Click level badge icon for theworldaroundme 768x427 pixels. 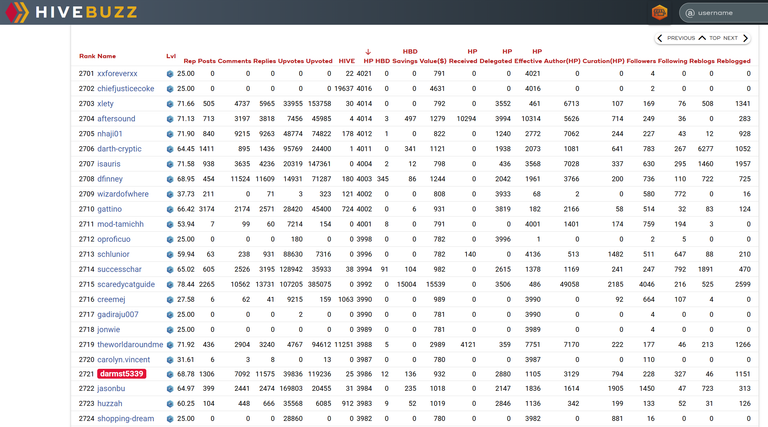point(170,345)
